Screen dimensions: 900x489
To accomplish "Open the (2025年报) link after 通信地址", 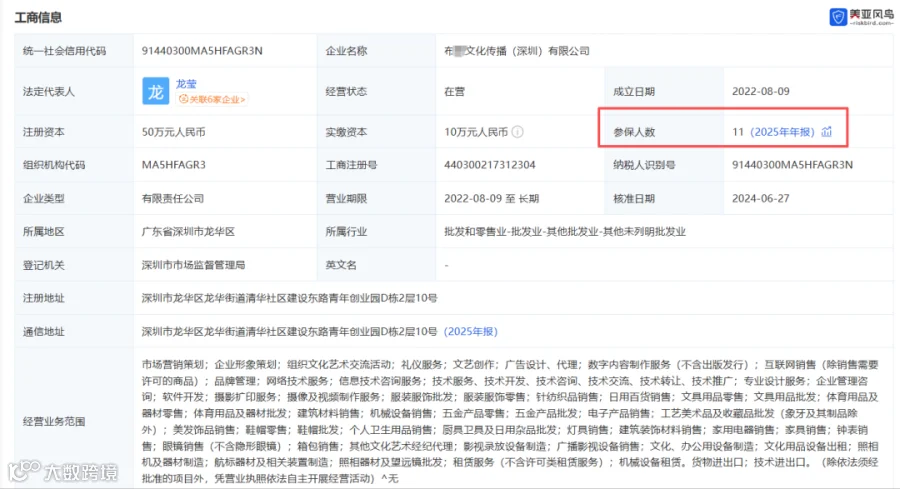I will [471, 332].
